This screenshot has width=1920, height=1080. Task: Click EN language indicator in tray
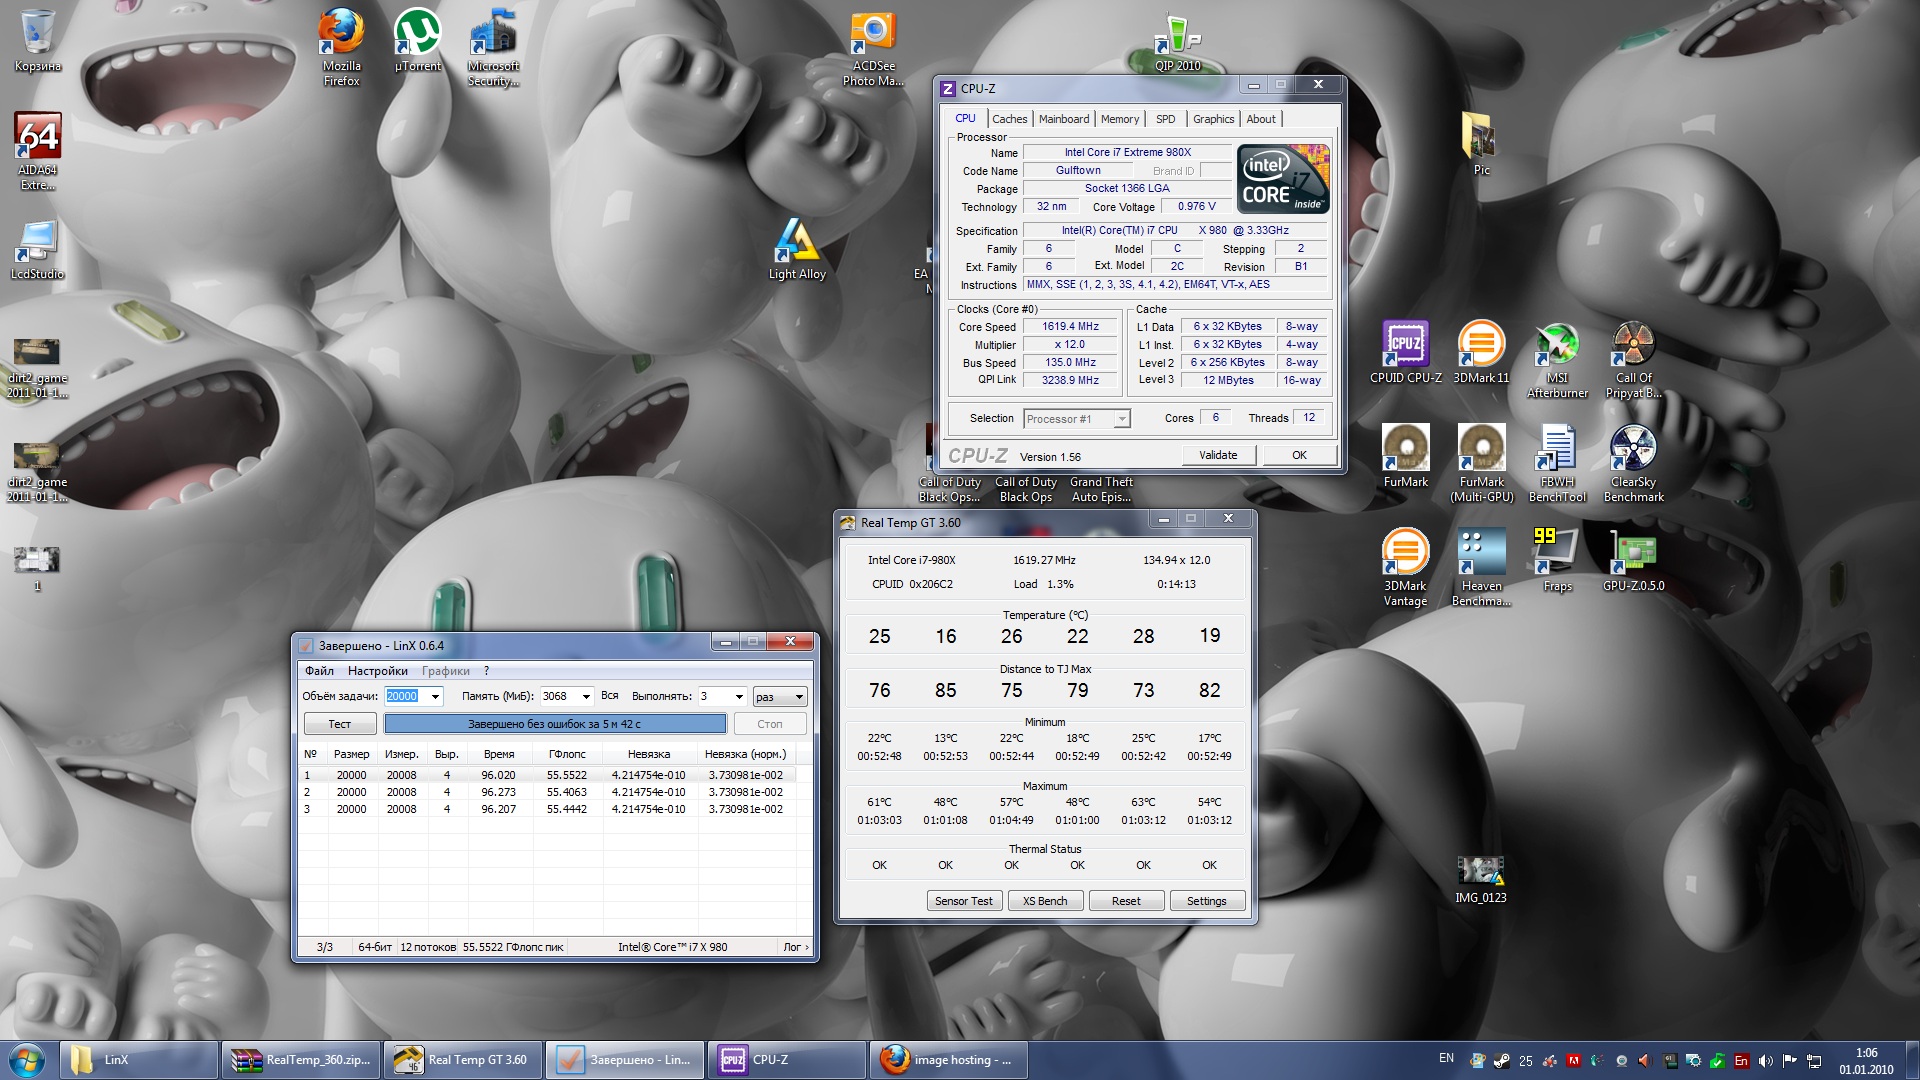[x=1446, y=1058]
